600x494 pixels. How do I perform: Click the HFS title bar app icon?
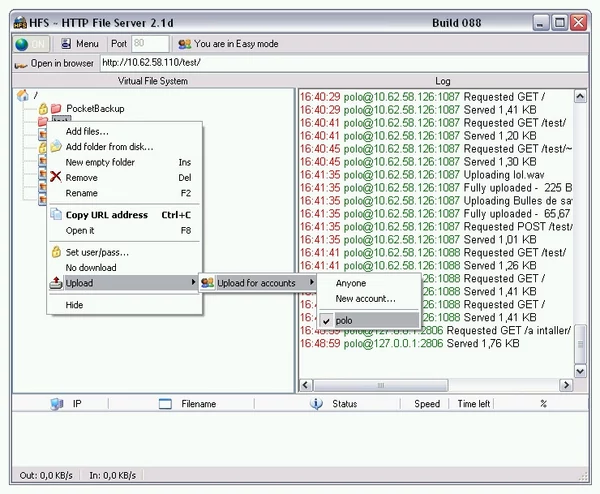[x=20, y=23]
